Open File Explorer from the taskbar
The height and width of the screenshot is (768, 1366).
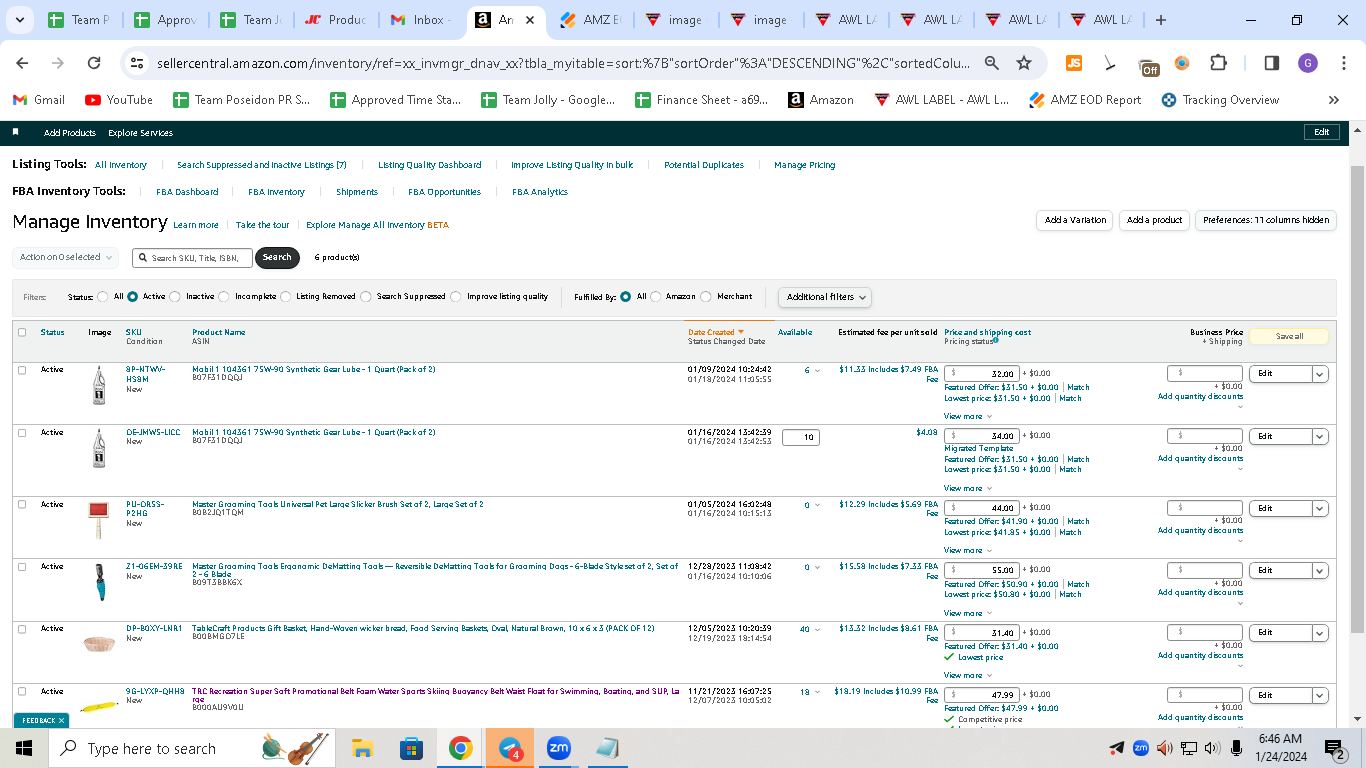point(362,748)
